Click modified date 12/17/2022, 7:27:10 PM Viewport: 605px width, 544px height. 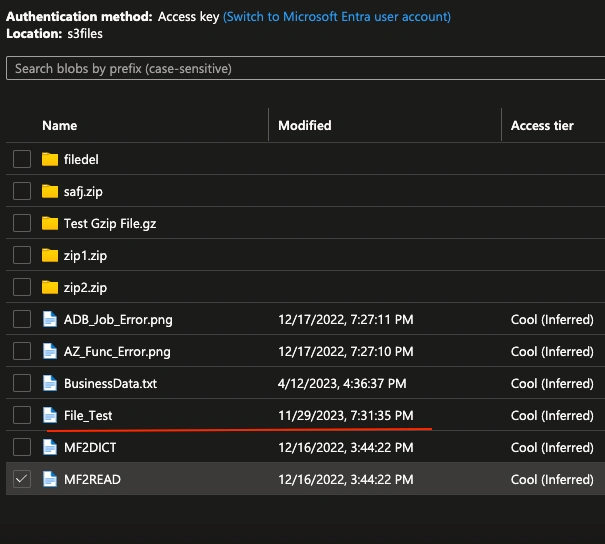(x=346, y=351)
